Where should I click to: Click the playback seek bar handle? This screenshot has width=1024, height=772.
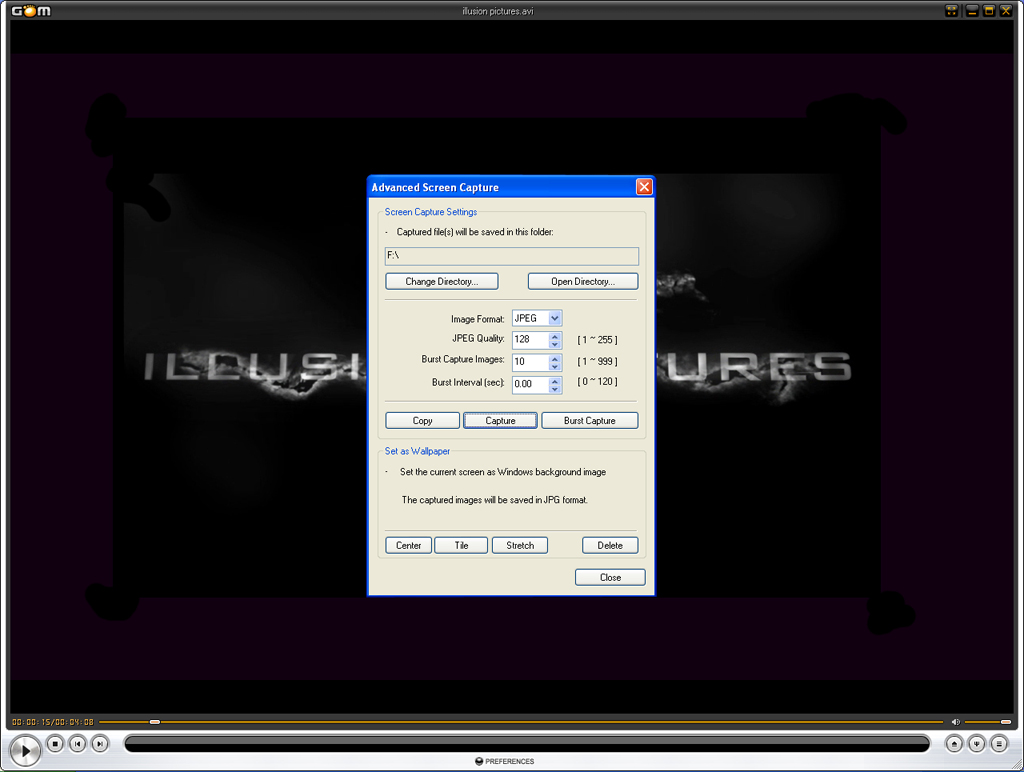point(155,722)
